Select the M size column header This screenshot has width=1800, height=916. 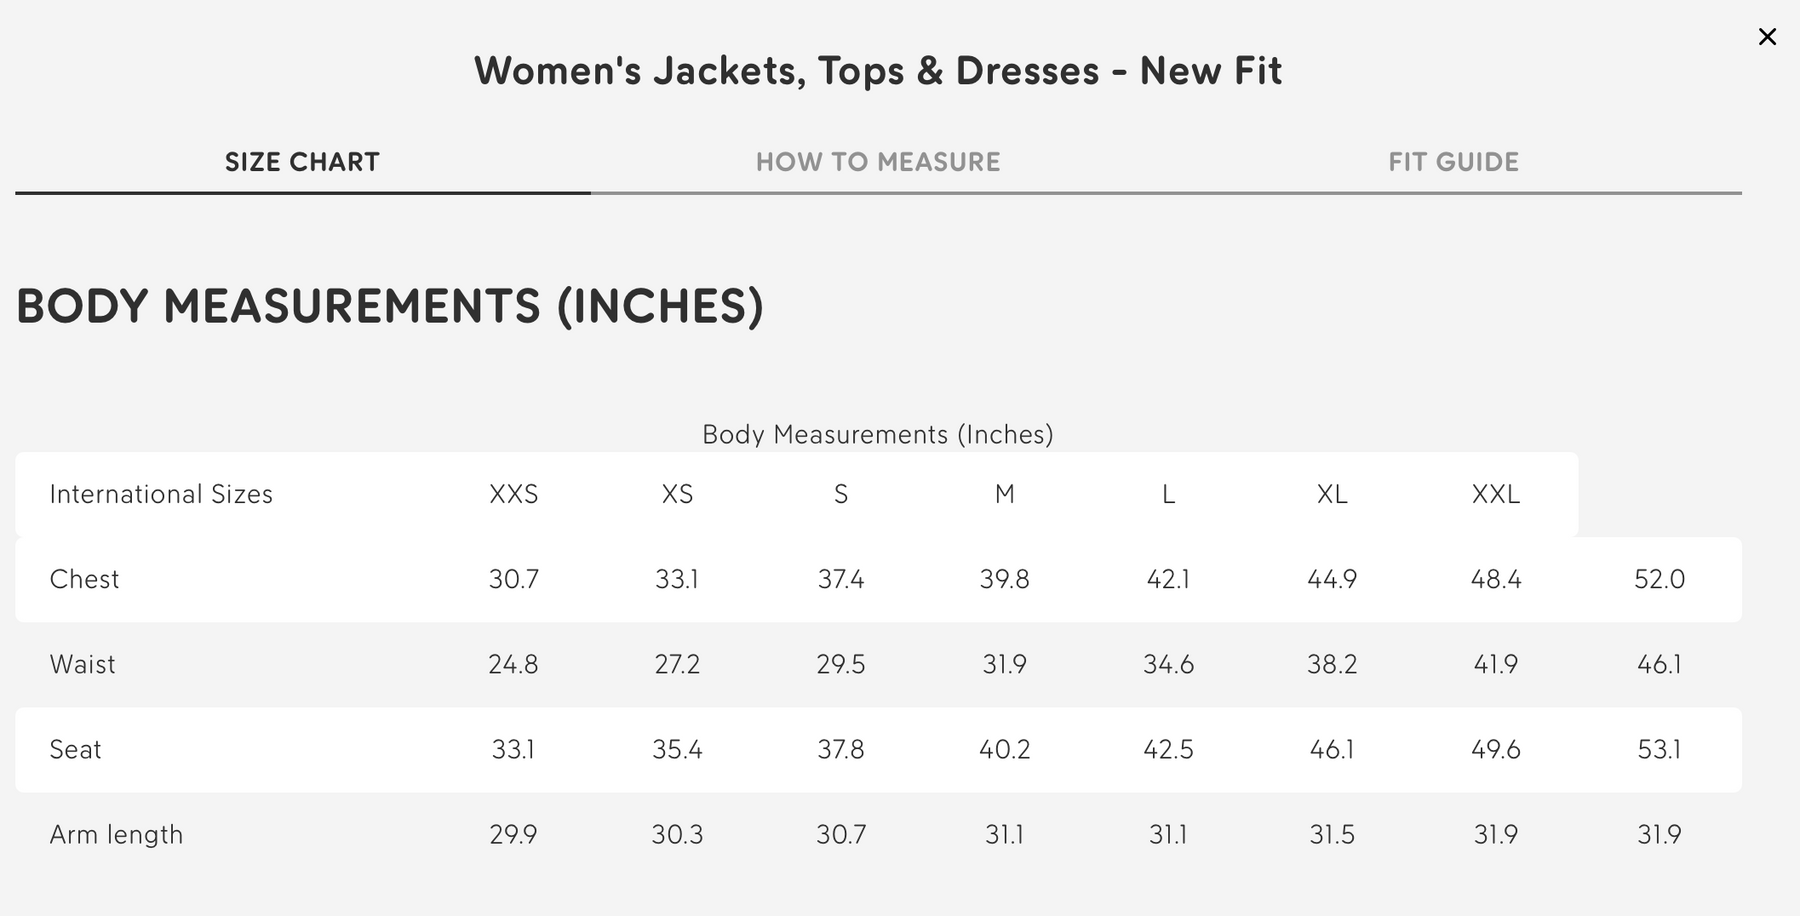(1004, 494)
